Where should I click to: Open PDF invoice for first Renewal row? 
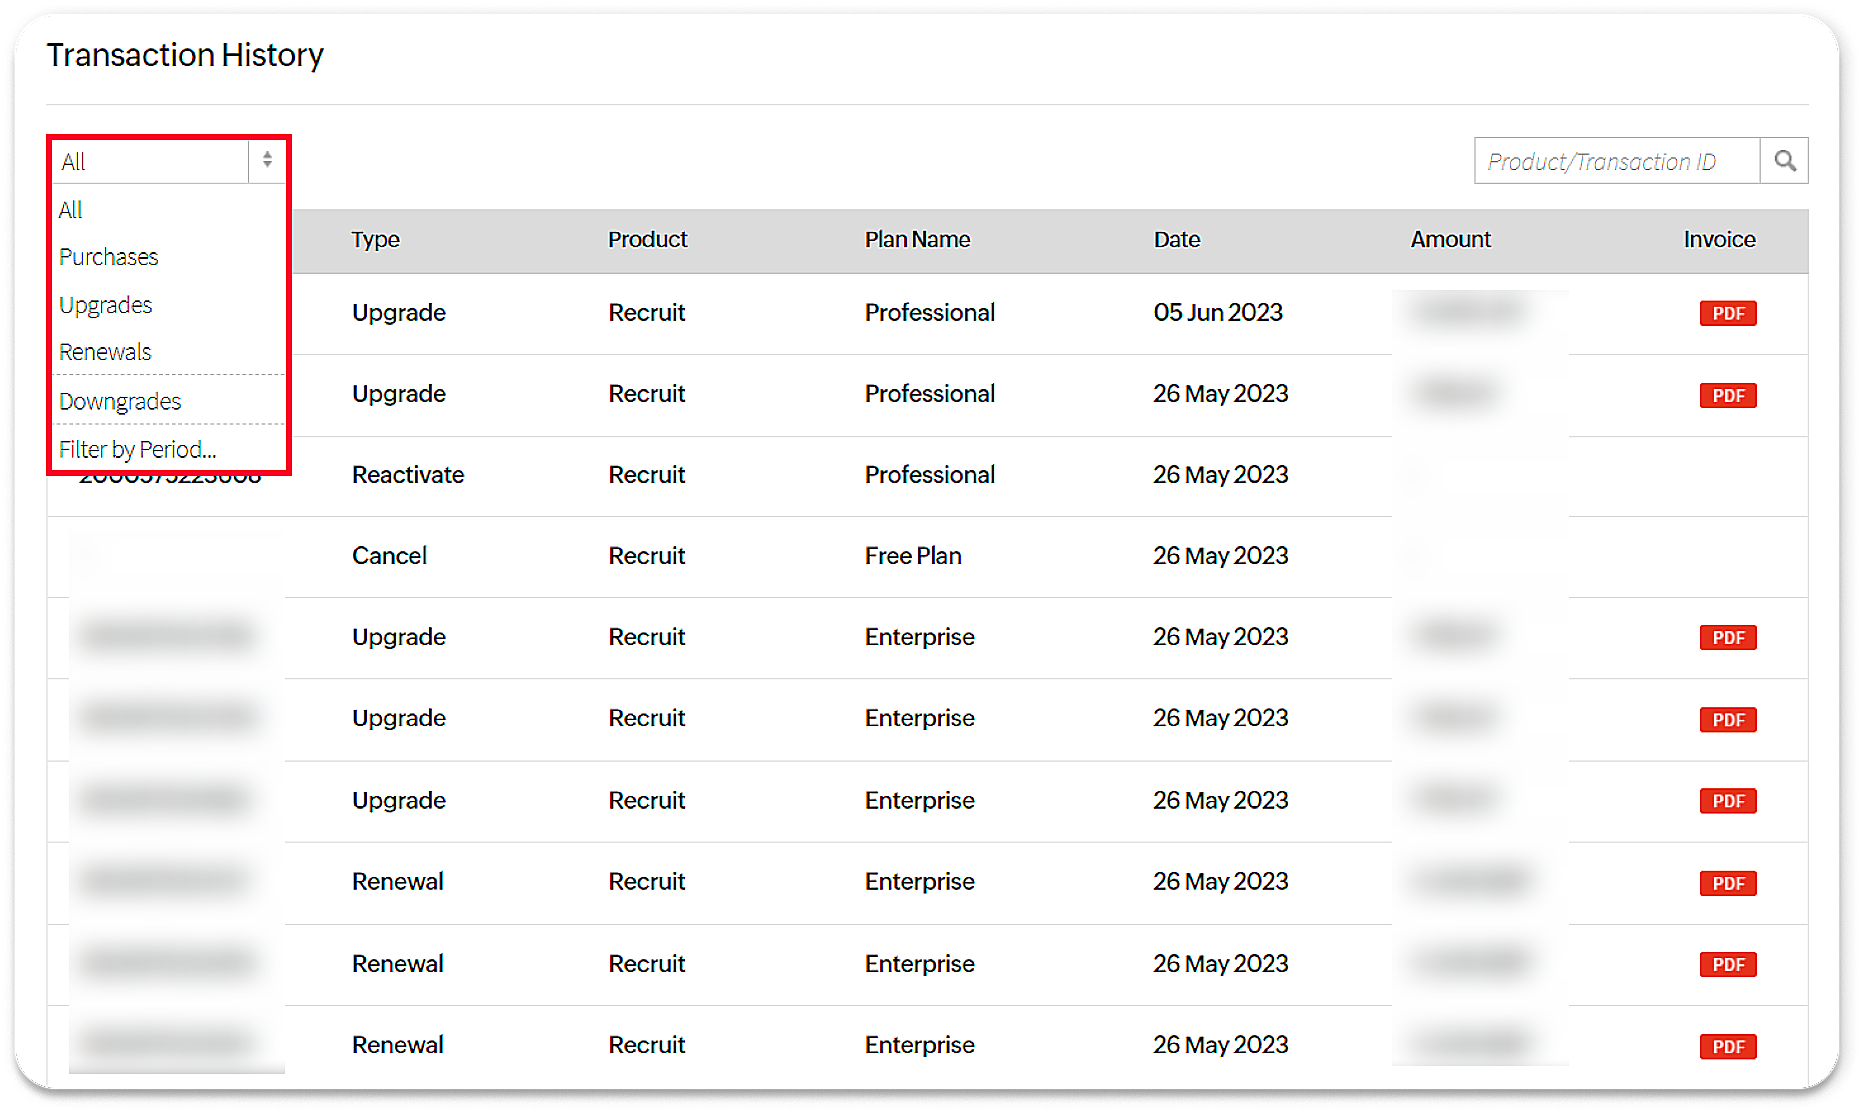pyautogui.click(x=1727, y=883)
